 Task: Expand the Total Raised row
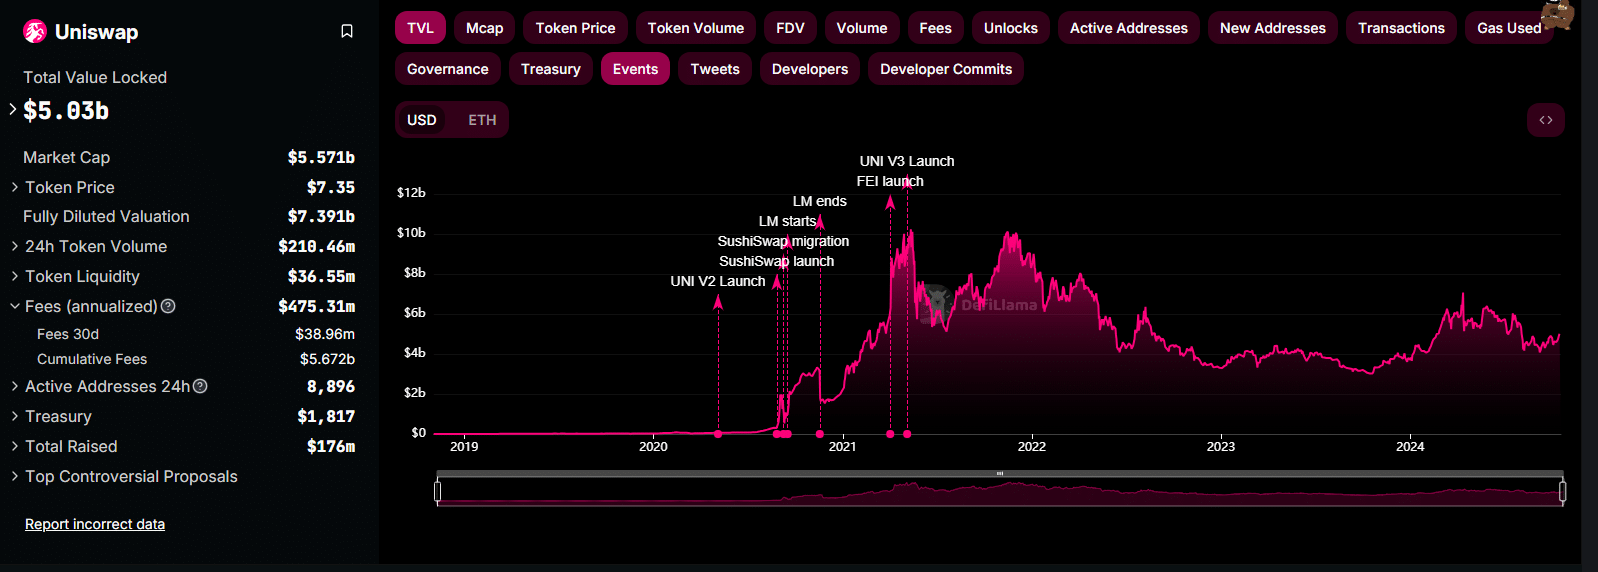pos(15,446)
